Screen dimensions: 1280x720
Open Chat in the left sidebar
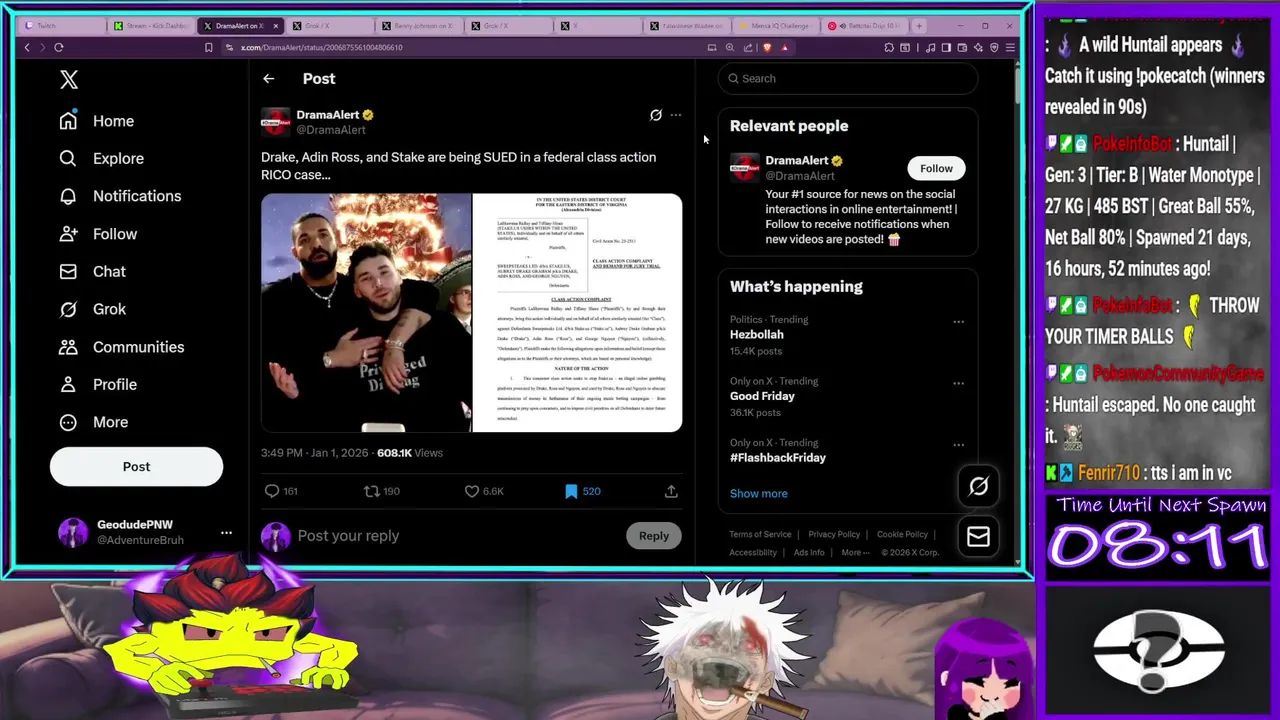pos(92,271)
